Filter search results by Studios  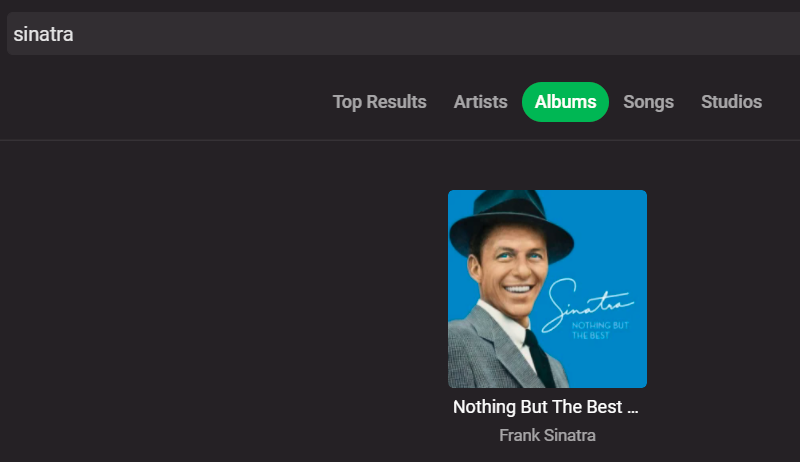point(731,102)
